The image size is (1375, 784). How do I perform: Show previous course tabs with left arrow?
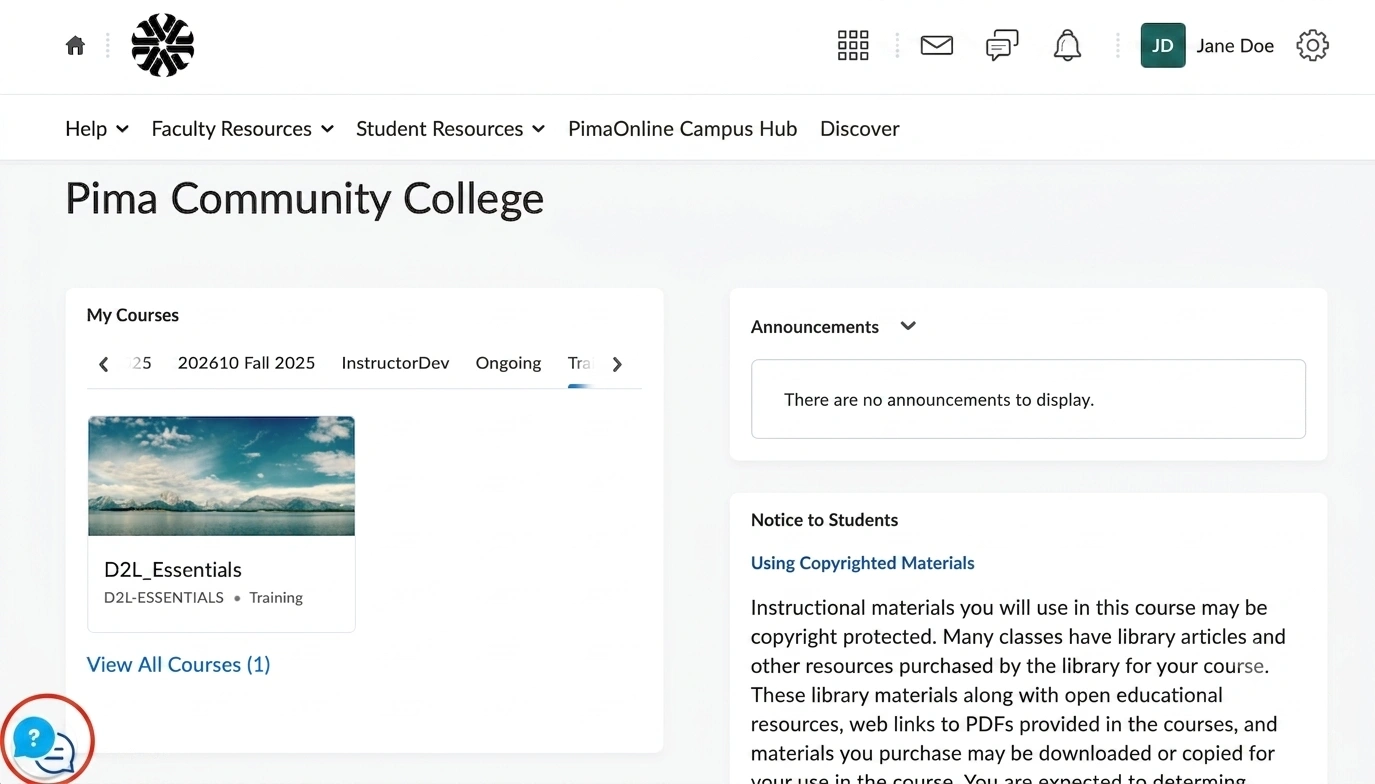(103, 364)
